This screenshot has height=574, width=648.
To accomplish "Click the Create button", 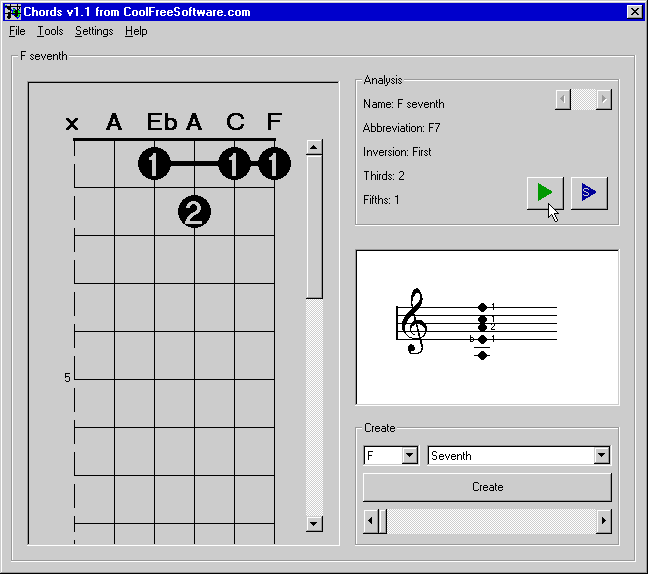I will click(x=487, y=487).
